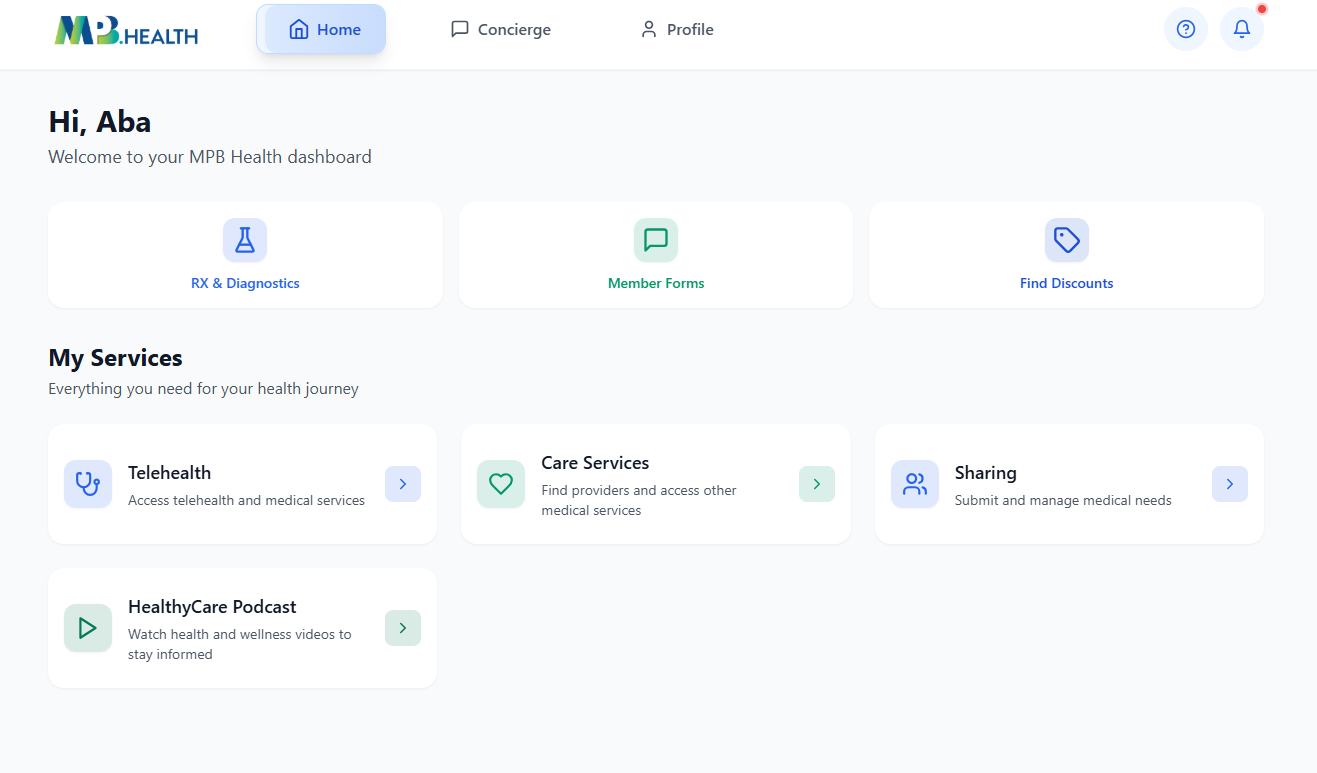Click the Sharing people icon
This screenshot has height=773, width=1317.
pos(914,484)
